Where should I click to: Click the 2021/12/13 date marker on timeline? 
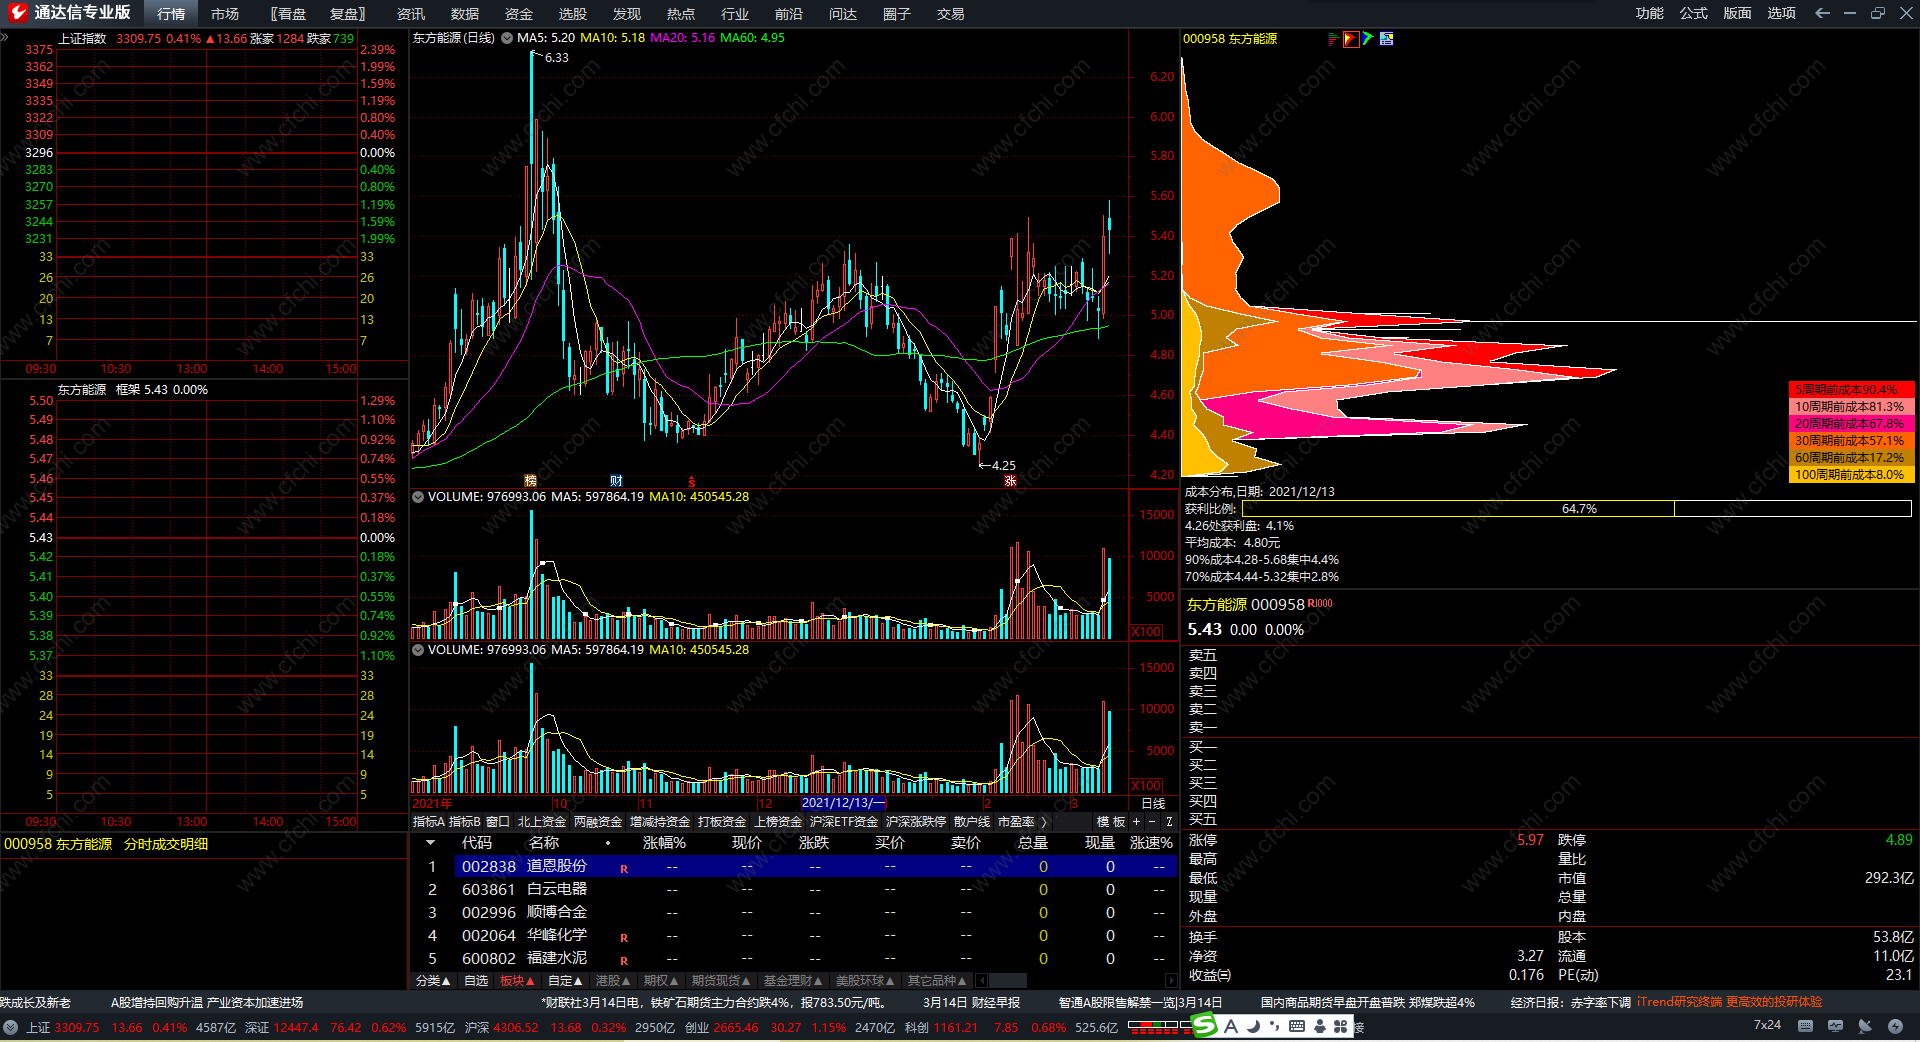(843, 803)
